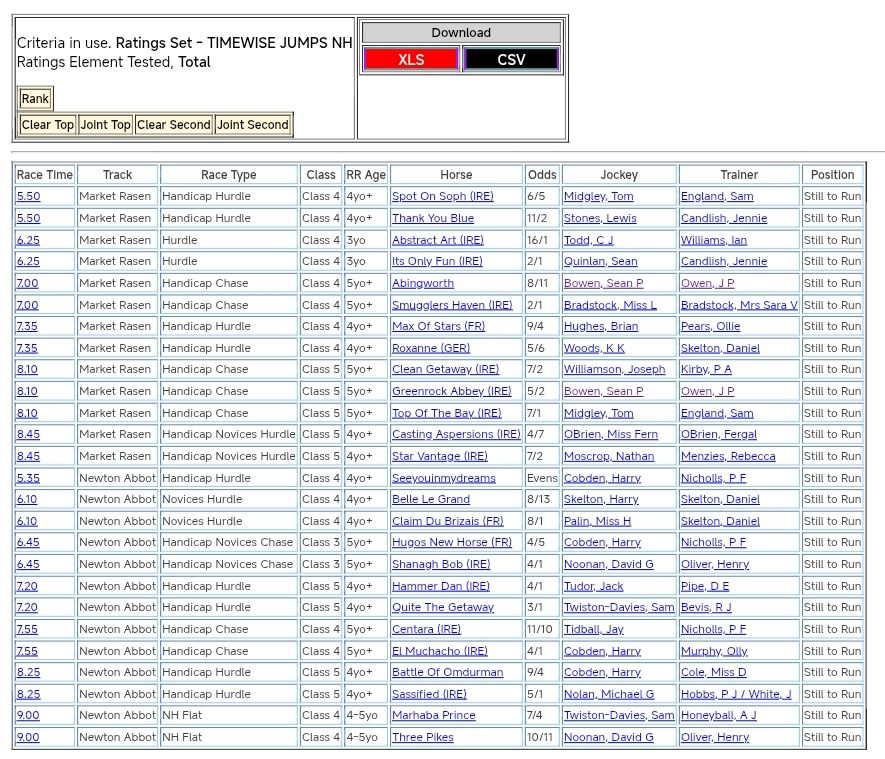The image size is (885, 759).
Task: Open jockey link Twiston-Davies, Sam for Marhaba Prince
Action: tap(618, 716)
